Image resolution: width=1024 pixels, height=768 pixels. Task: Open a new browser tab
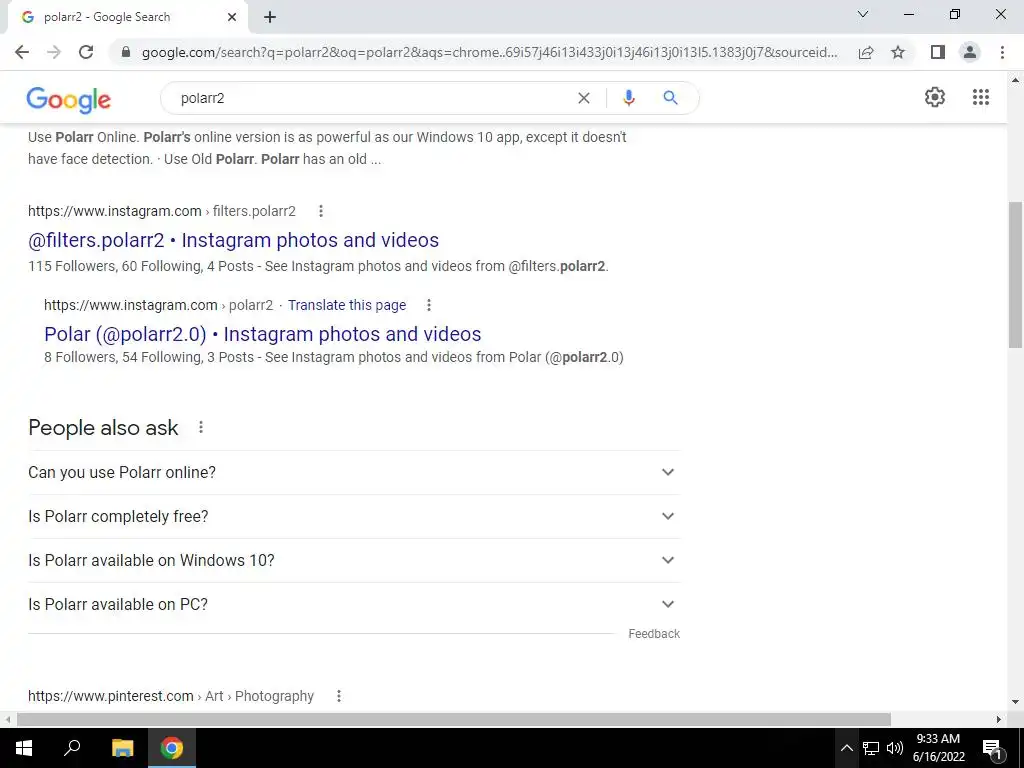pyautogui.click(x=270, y=18)
